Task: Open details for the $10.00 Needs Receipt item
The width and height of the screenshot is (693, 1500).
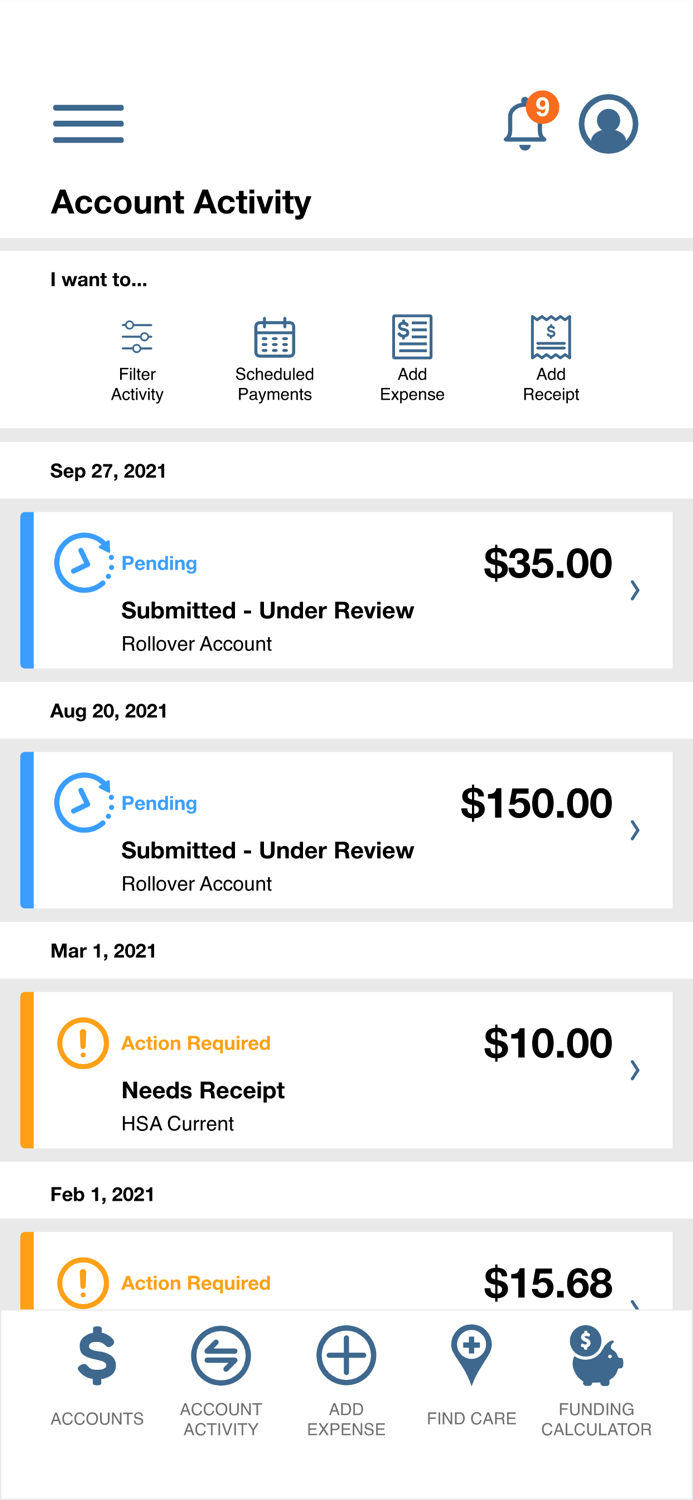Action: (634, 1070)
